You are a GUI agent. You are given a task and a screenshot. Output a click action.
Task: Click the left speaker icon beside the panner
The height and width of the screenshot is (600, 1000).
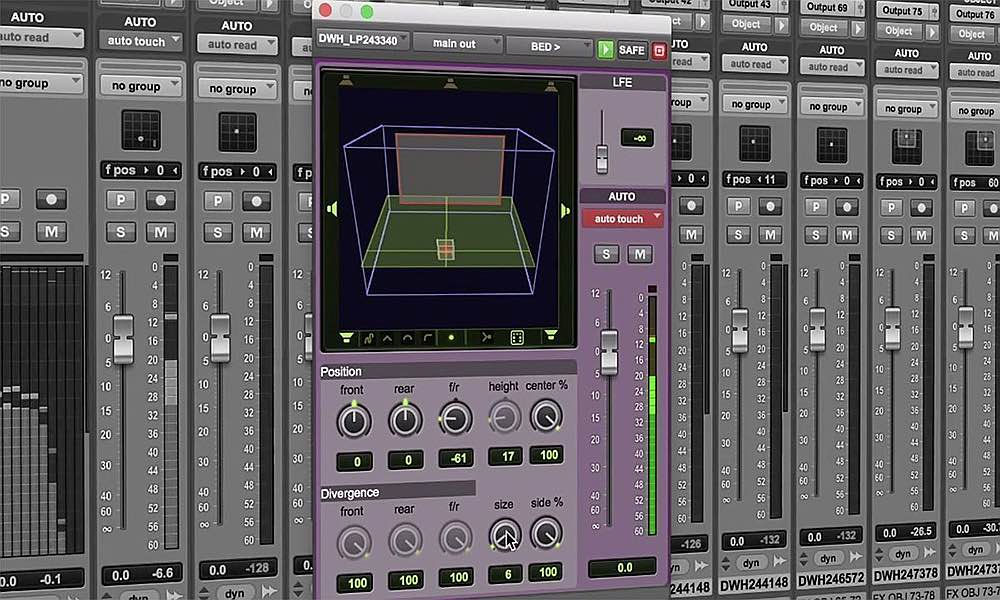[332, 208]
